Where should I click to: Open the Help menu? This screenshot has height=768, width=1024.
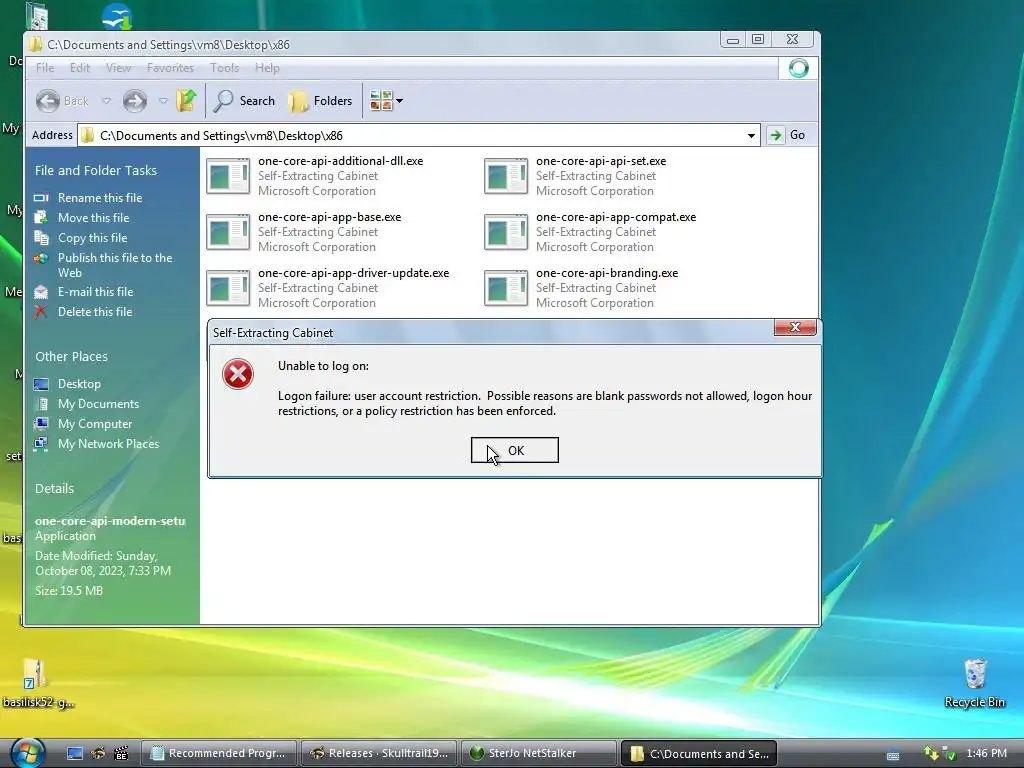pos(266,68)
